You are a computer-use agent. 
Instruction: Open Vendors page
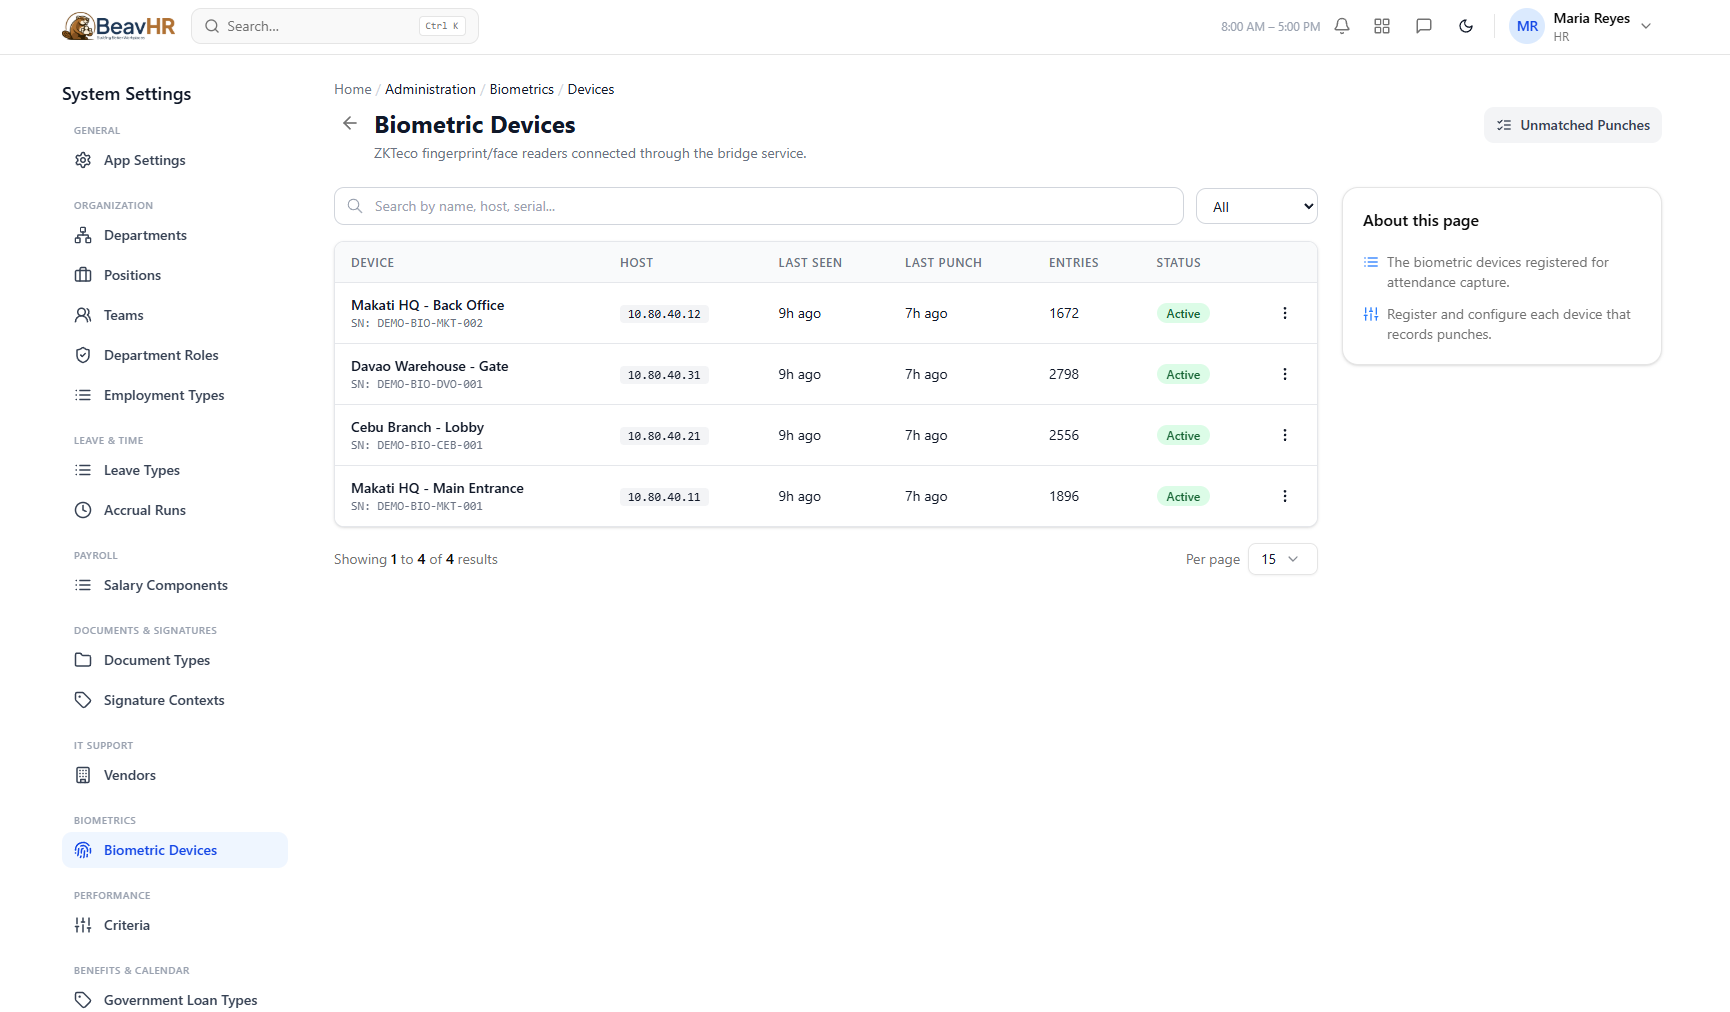(175, 775)
